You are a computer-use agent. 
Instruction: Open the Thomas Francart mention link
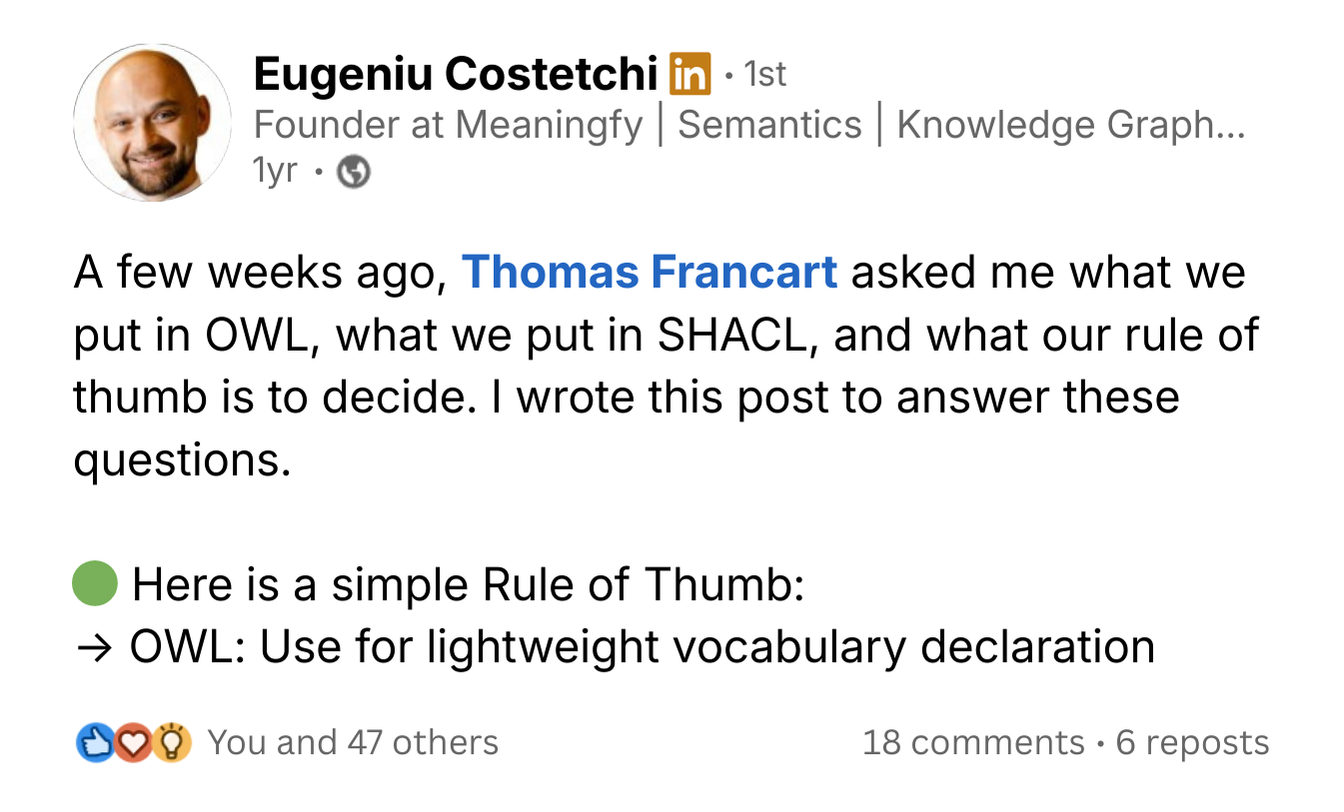[x=650, y=273]
